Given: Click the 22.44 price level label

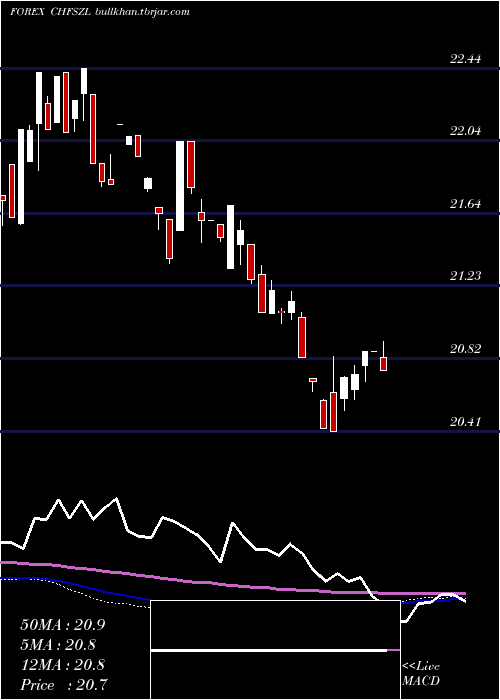Looking at the screenshot, I should (465, 58).
